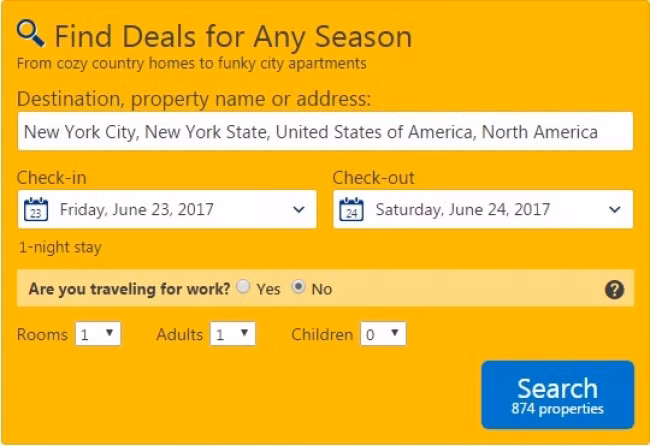Select No for traveling for work

tap(297, 288)
